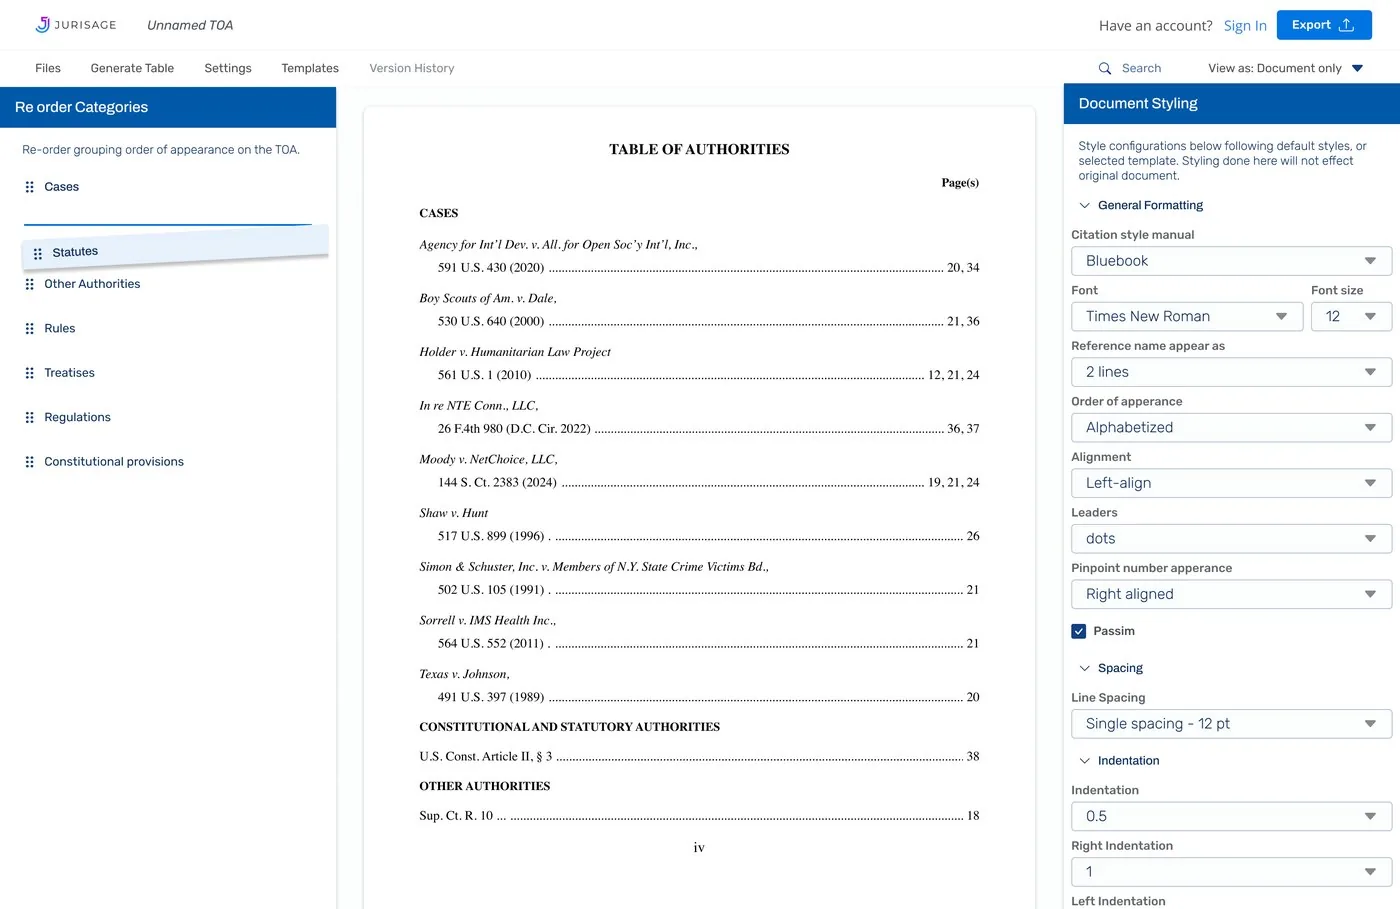The width and height of the screenshot is (1400, 909).
Task: Open View as Document only dropdown
Action: click(x=1285, y=68)
